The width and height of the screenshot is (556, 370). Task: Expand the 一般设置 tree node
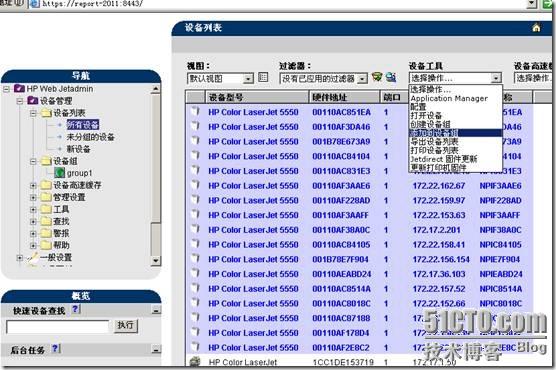(20, 258)
